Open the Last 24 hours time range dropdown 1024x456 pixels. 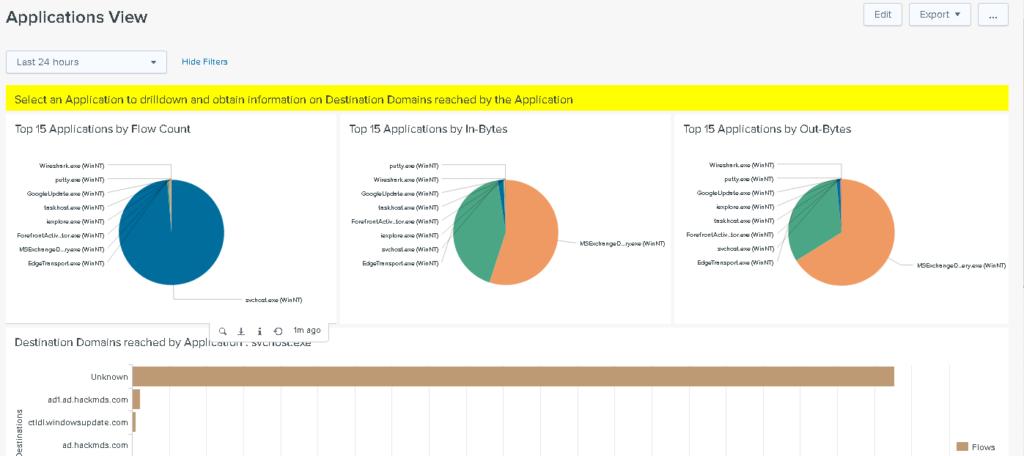86,62
